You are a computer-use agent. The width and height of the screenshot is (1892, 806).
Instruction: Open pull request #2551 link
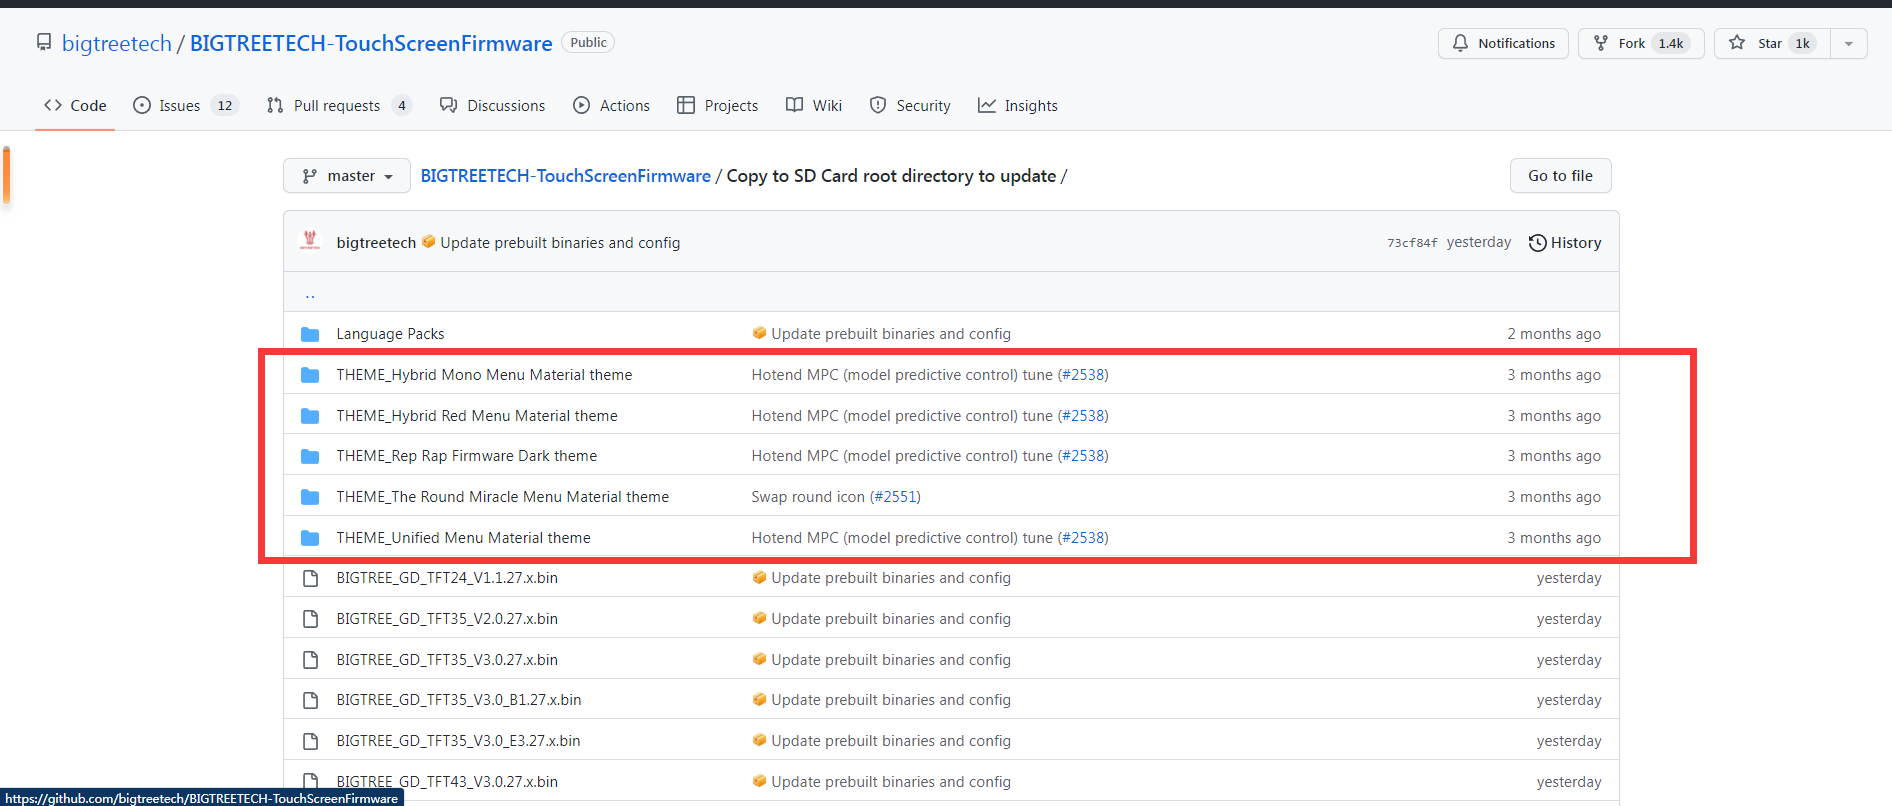[x=895, y=497]
